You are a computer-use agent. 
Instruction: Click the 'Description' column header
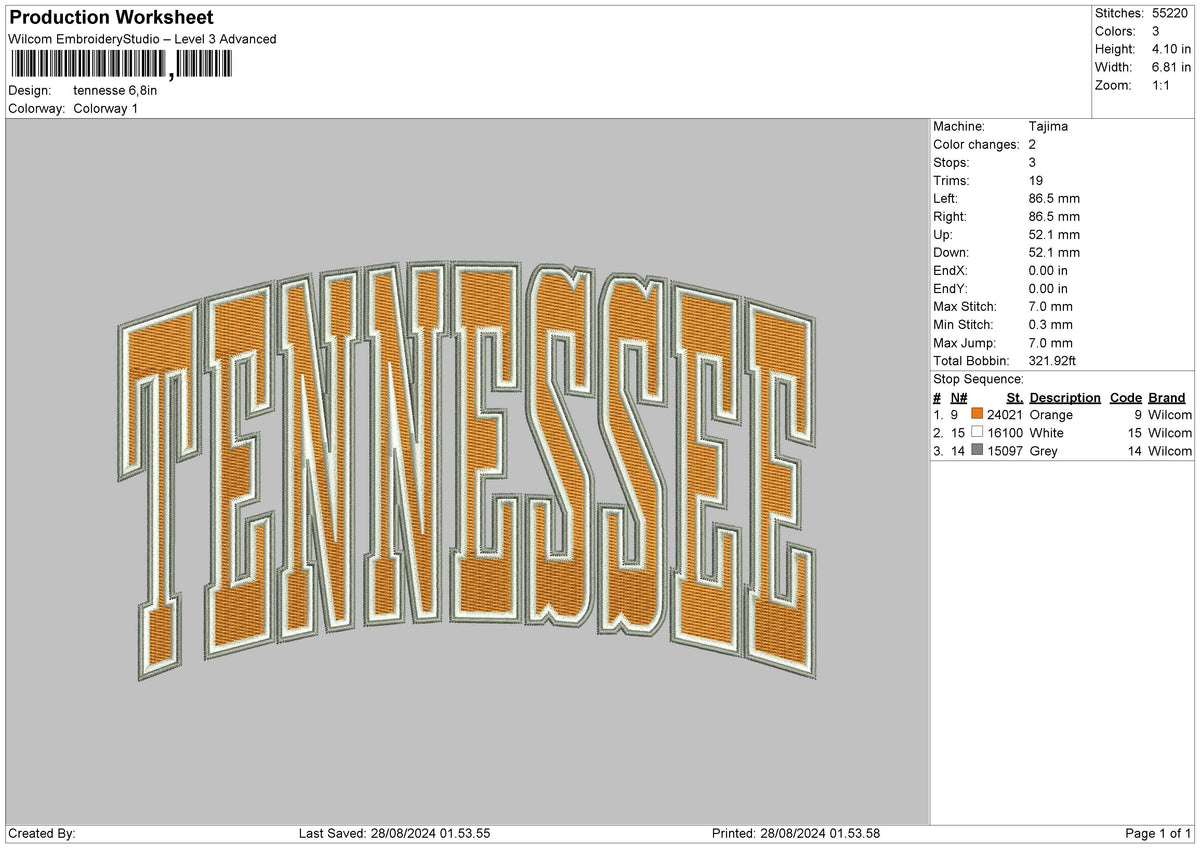tap(1065, 397)
